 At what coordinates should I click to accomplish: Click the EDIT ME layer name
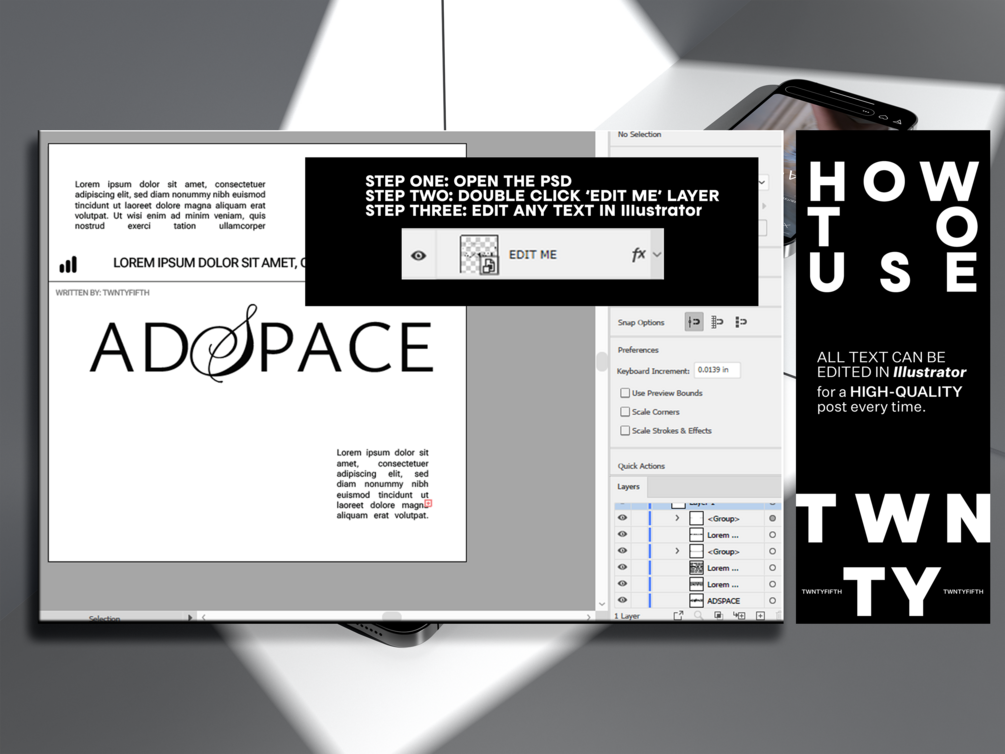pyautogui.click(x=533, y=255)
